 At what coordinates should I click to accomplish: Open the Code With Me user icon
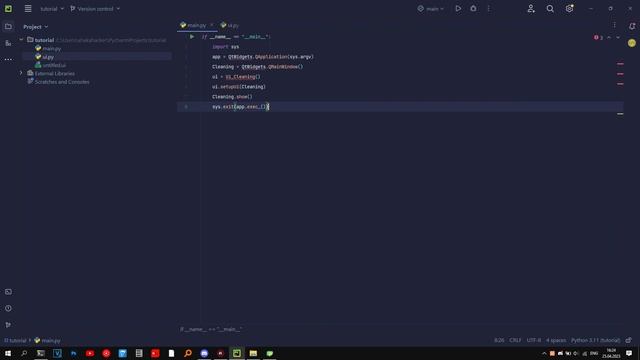click(x=531, y=9)
